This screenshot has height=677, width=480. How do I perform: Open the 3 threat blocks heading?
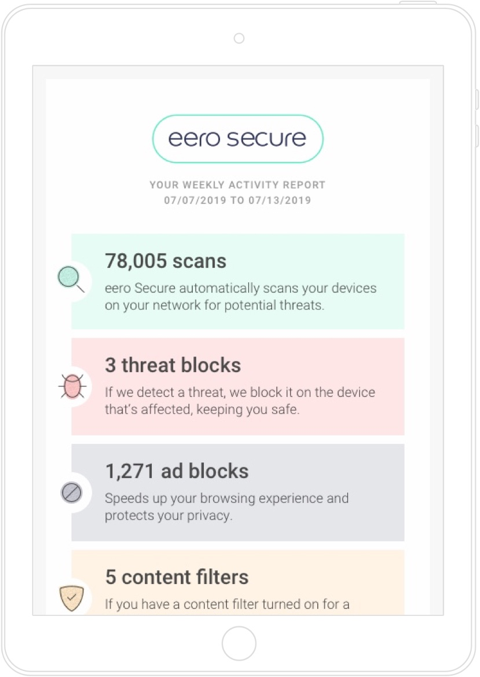(173, 365)
